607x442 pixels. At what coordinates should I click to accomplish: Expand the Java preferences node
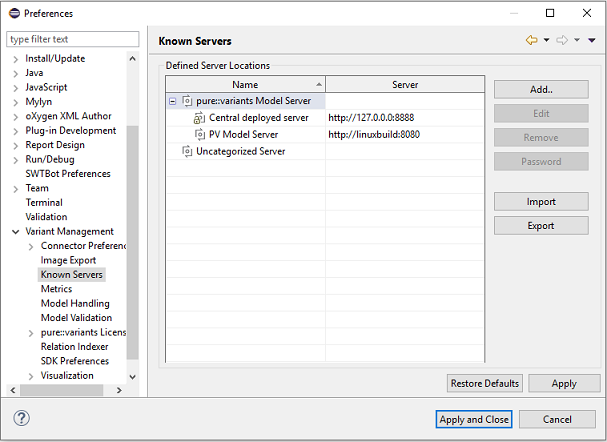click(x=15, y=74)
